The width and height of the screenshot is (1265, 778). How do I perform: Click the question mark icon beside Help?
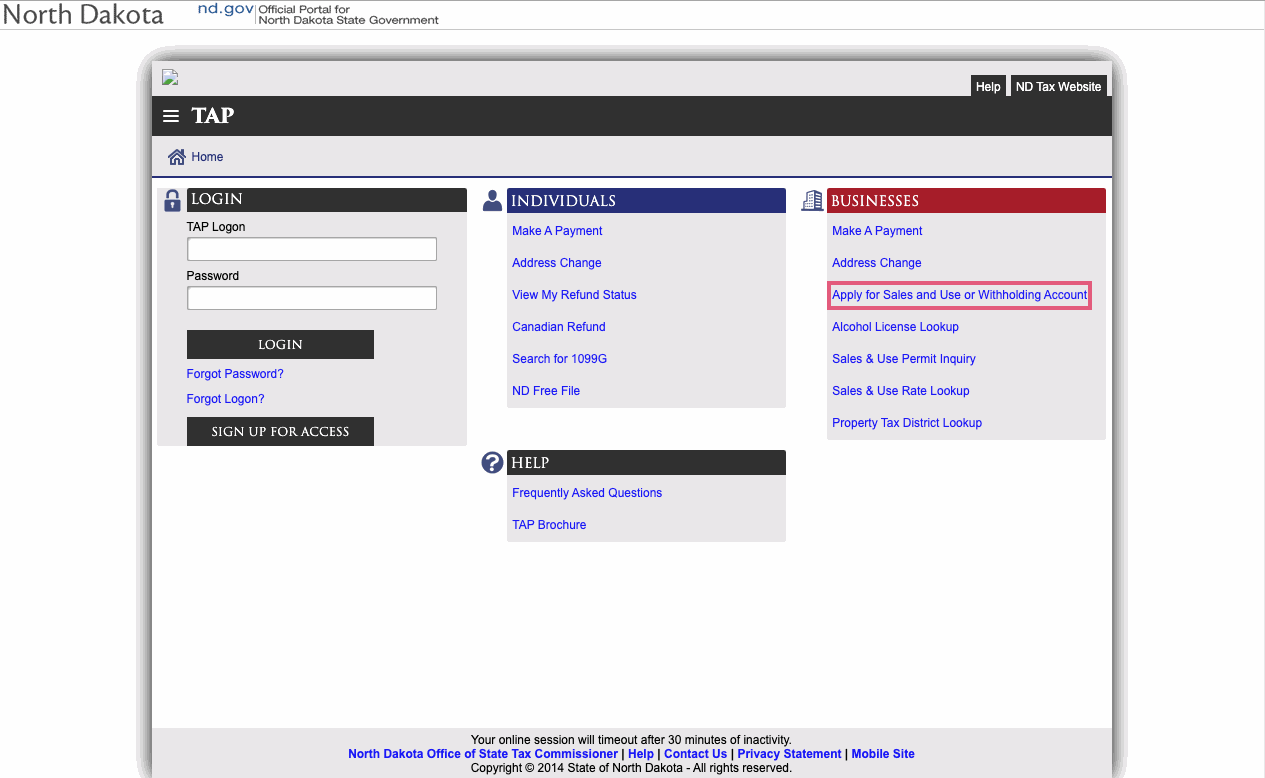[492, 463]
